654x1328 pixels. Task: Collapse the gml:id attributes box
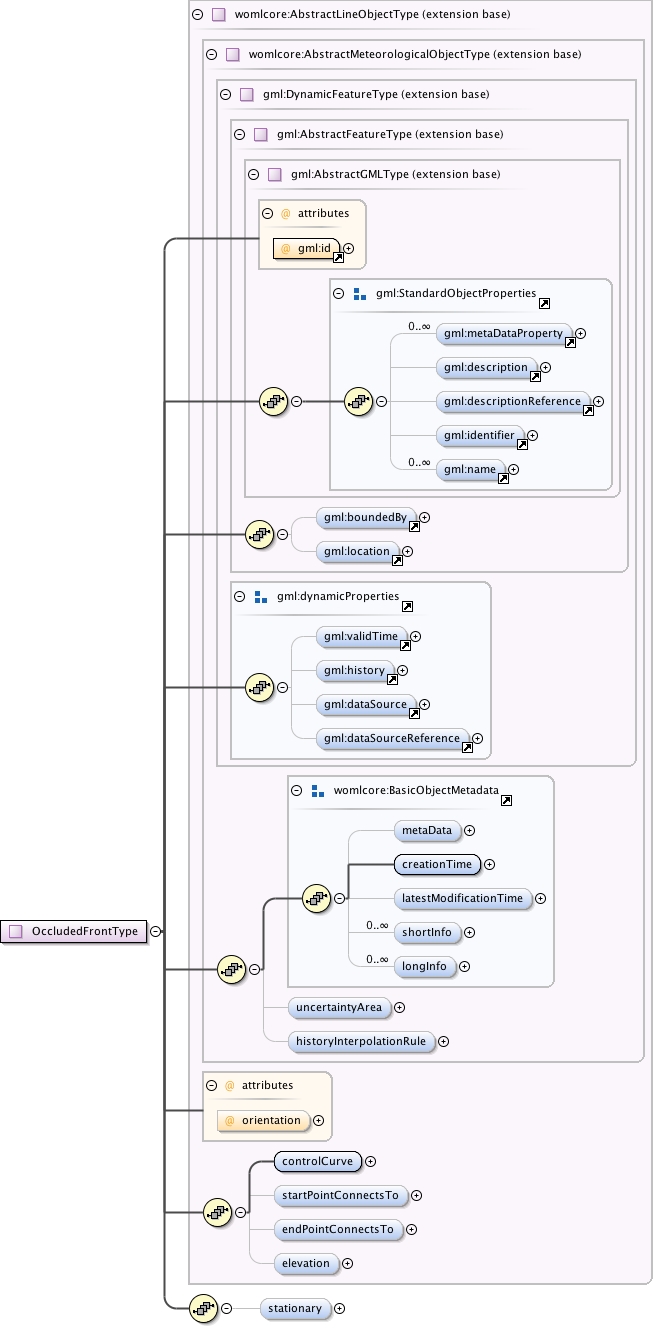268,213
